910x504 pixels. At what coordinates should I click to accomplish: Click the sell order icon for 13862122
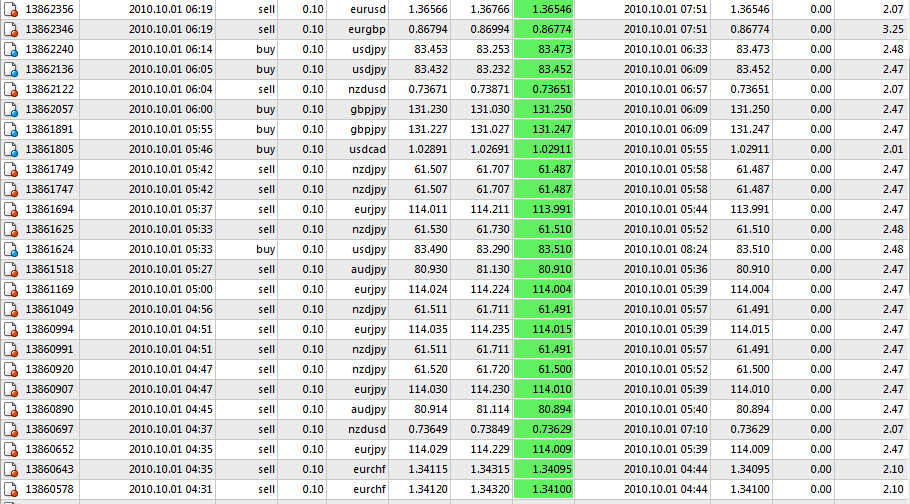pyautogui.click(x=10, y=89)
